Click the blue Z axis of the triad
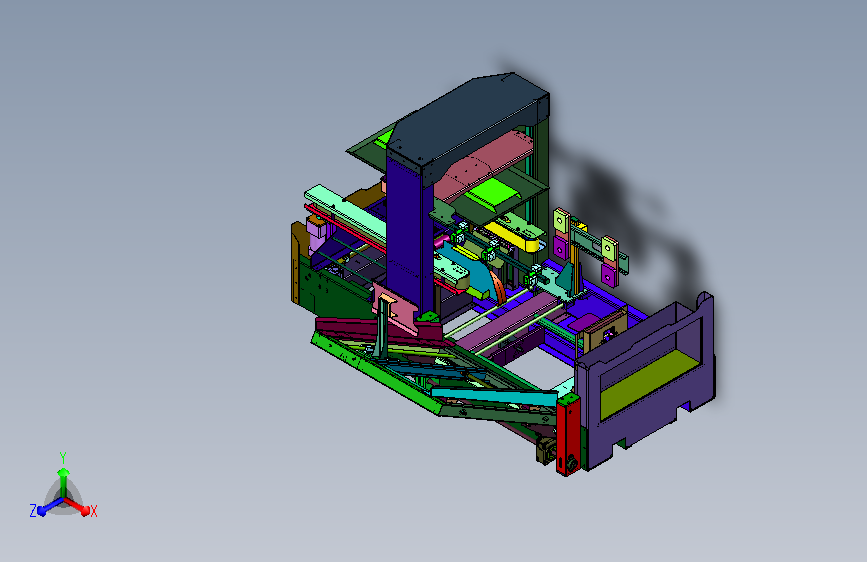This screenshot has height=562, width=867. 45,508
